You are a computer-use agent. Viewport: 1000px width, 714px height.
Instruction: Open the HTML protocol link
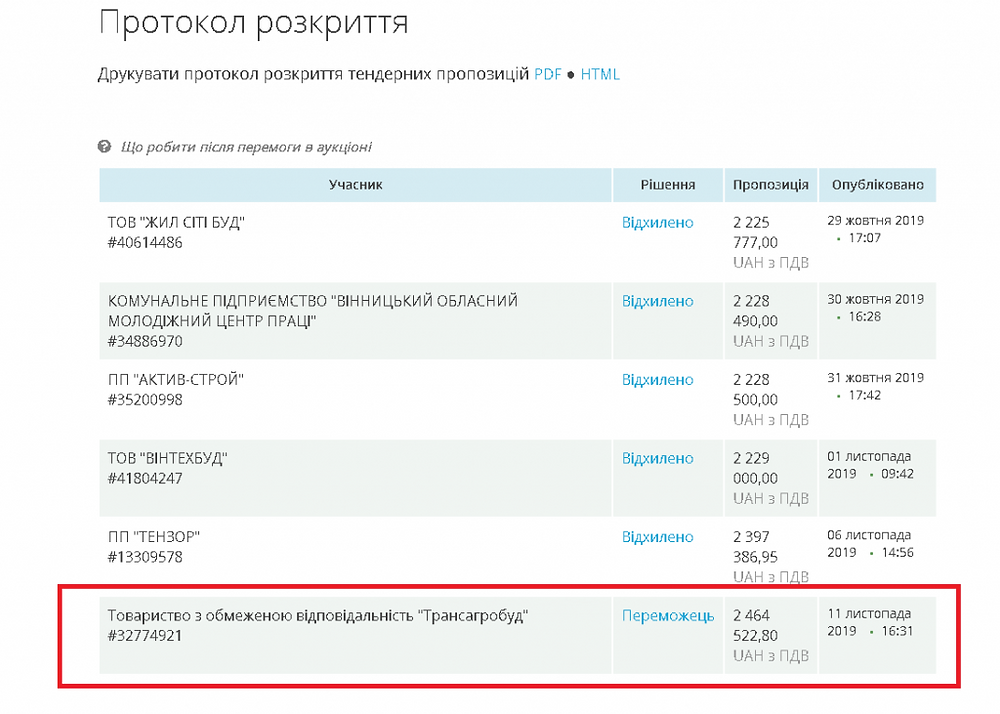[599, 75]
